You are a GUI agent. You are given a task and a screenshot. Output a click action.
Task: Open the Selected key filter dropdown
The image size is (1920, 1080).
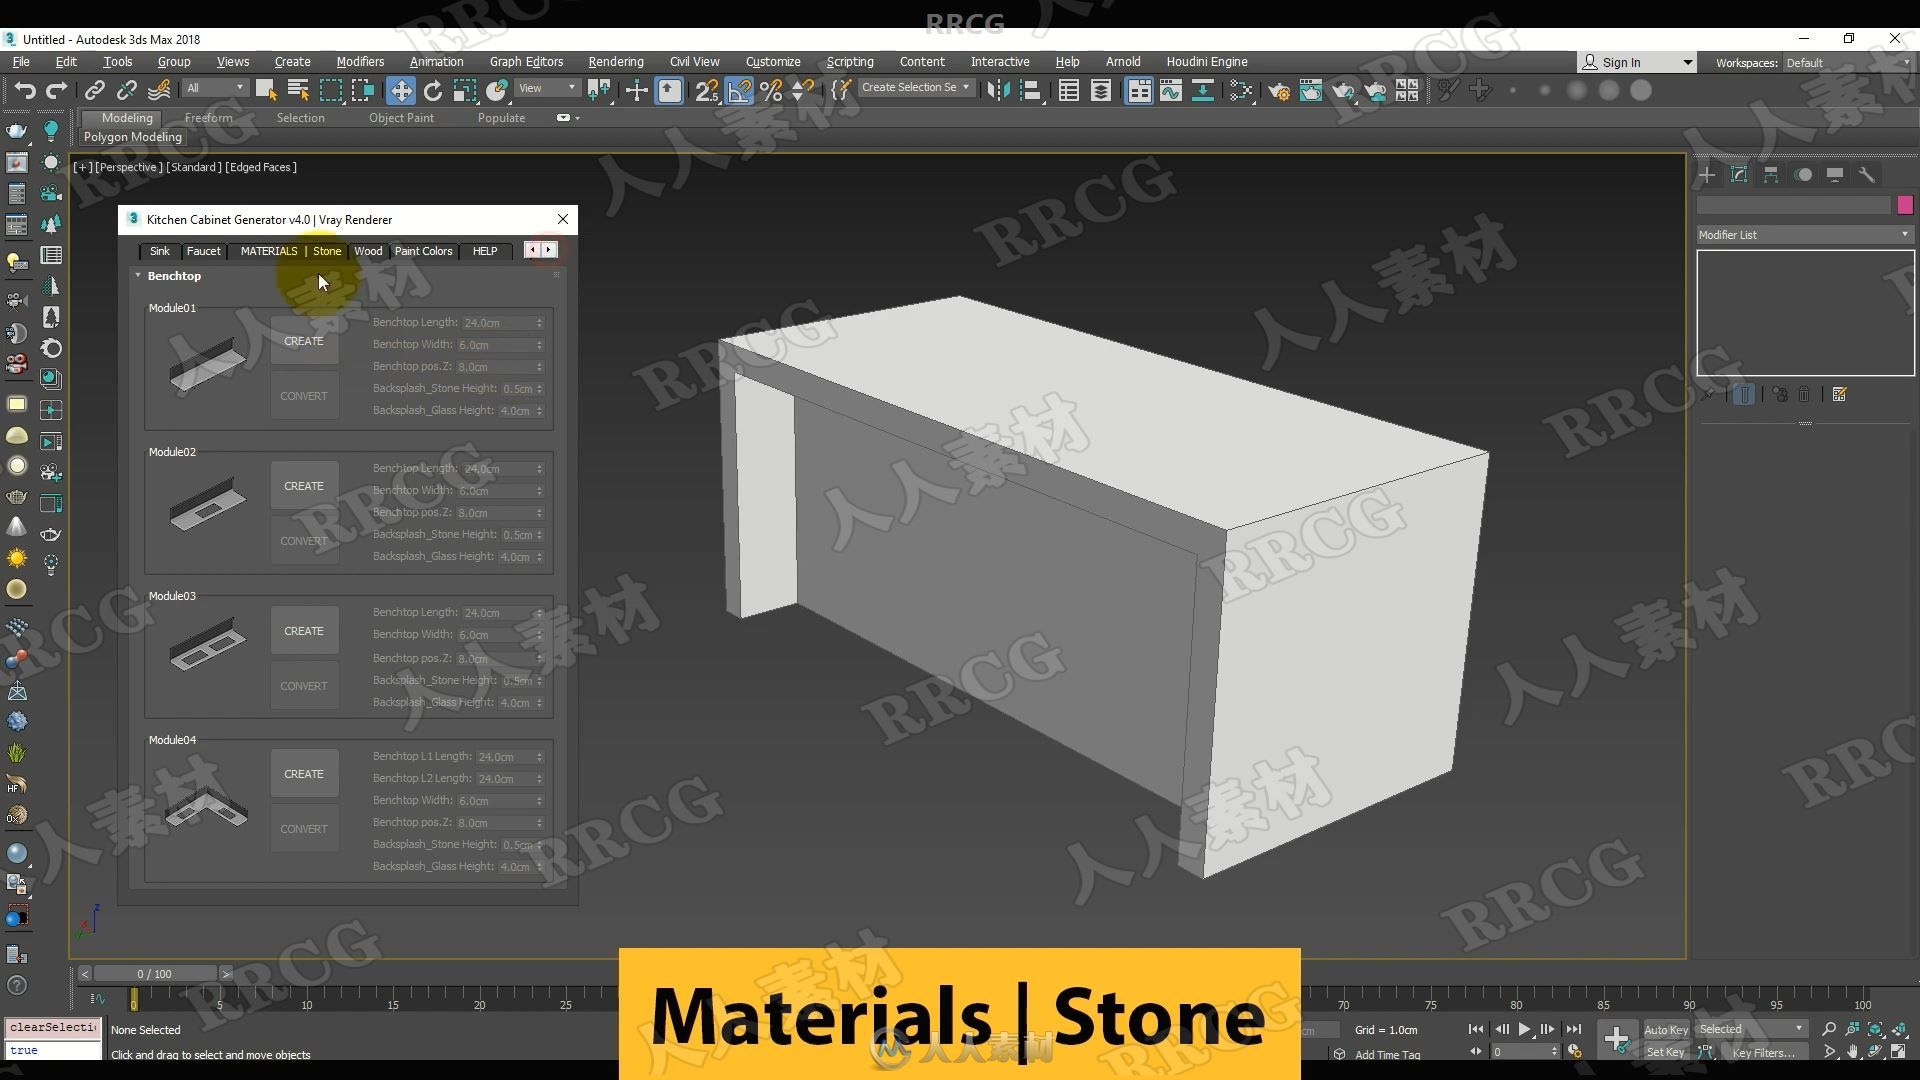(1750, 1029)
